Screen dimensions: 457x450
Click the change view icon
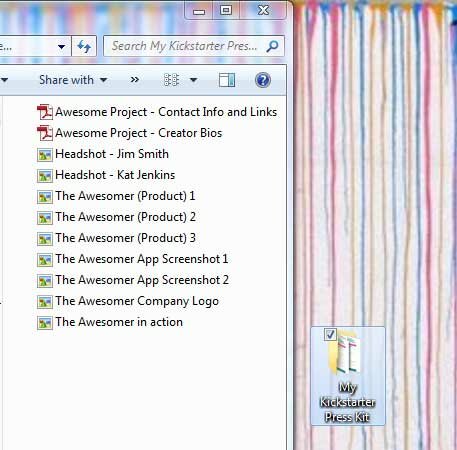click(172, 80)
